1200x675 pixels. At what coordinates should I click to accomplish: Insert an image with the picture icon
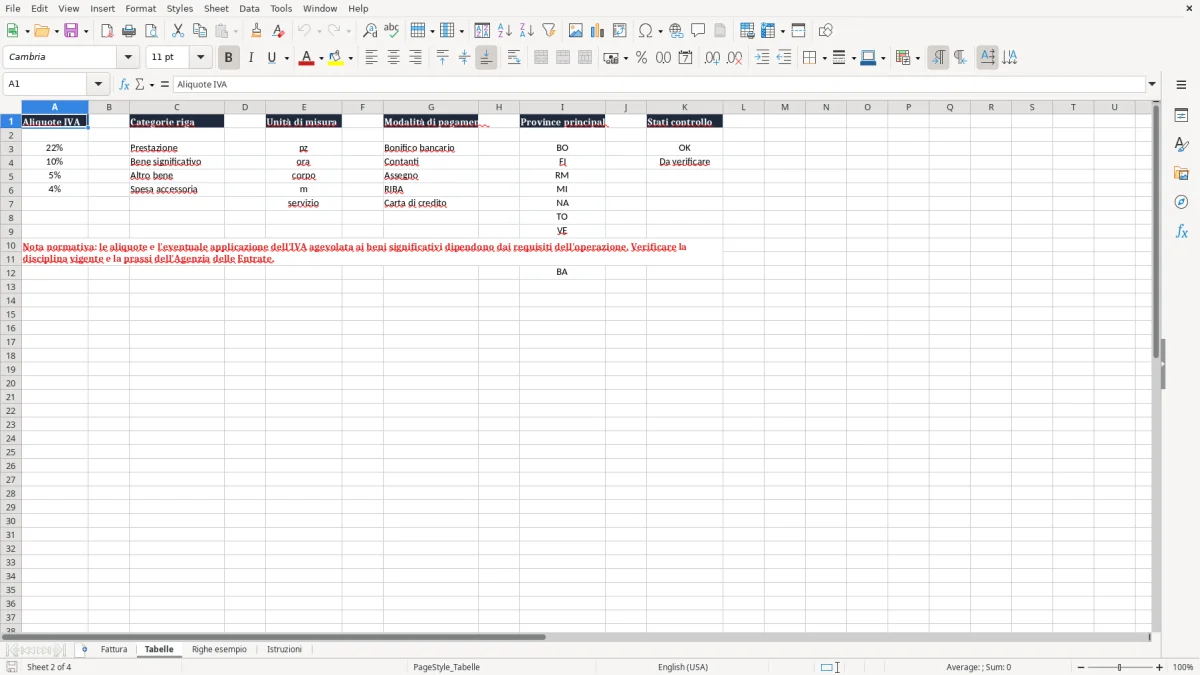tap(576, 31)
